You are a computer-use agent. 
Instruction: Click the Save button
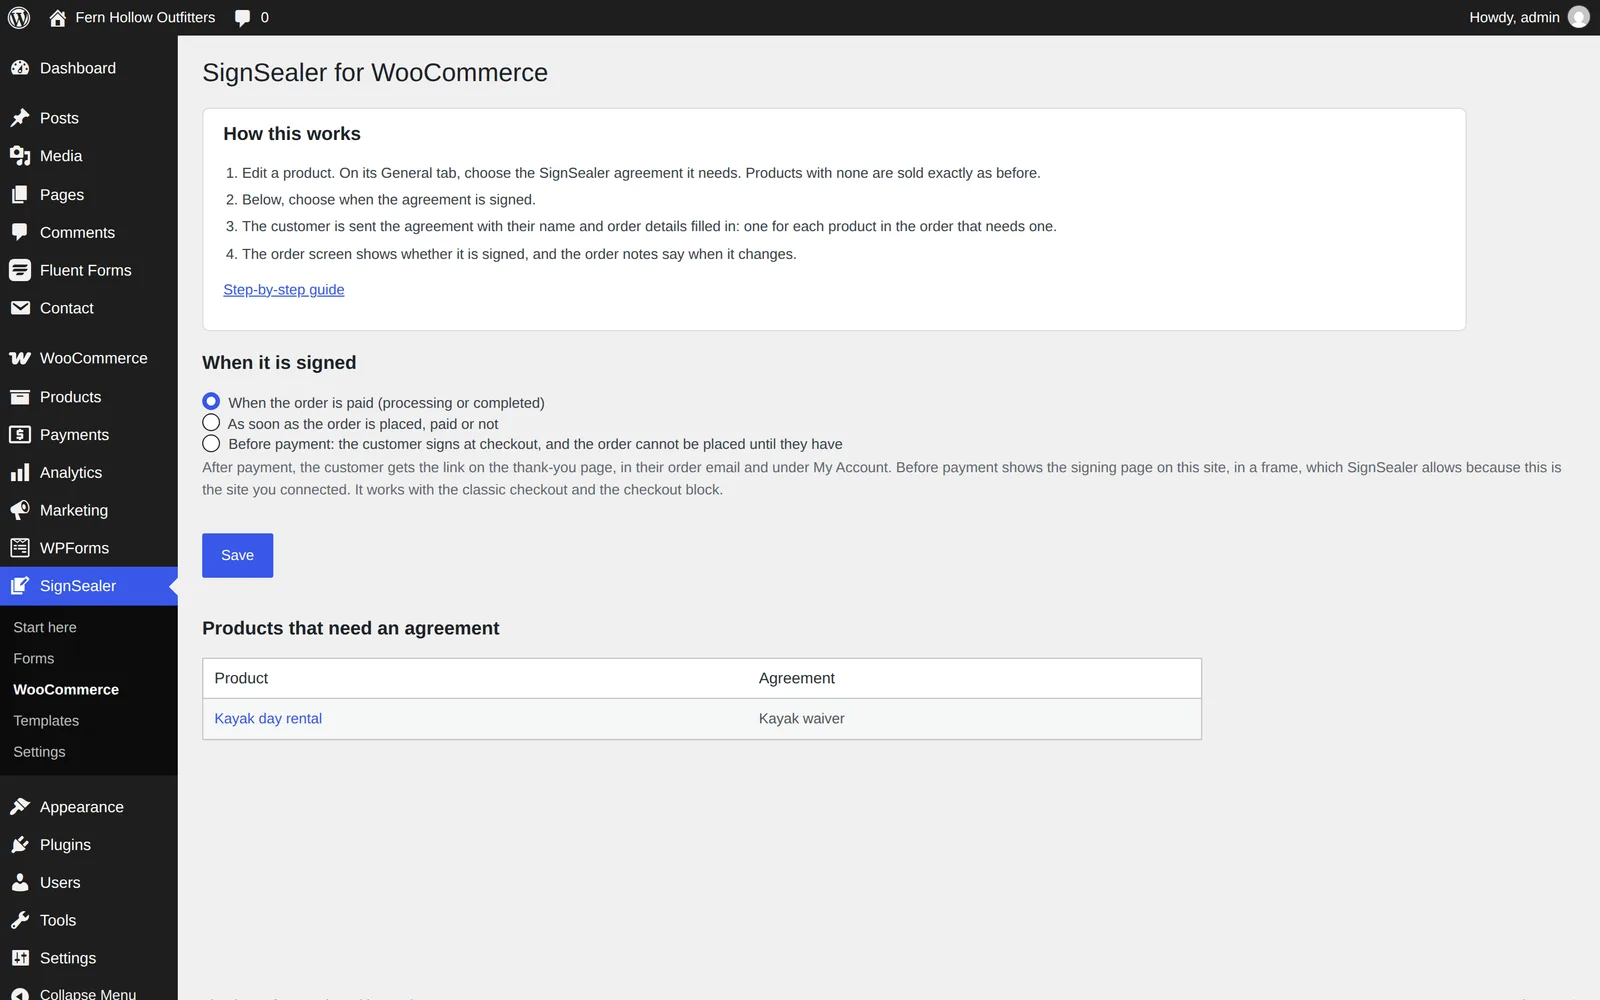[x=237, y=555]
